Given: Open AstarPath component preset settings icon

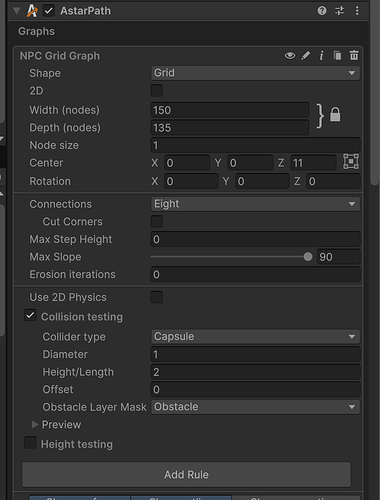Looking at the screenshot, I should (x=339, y=11).
